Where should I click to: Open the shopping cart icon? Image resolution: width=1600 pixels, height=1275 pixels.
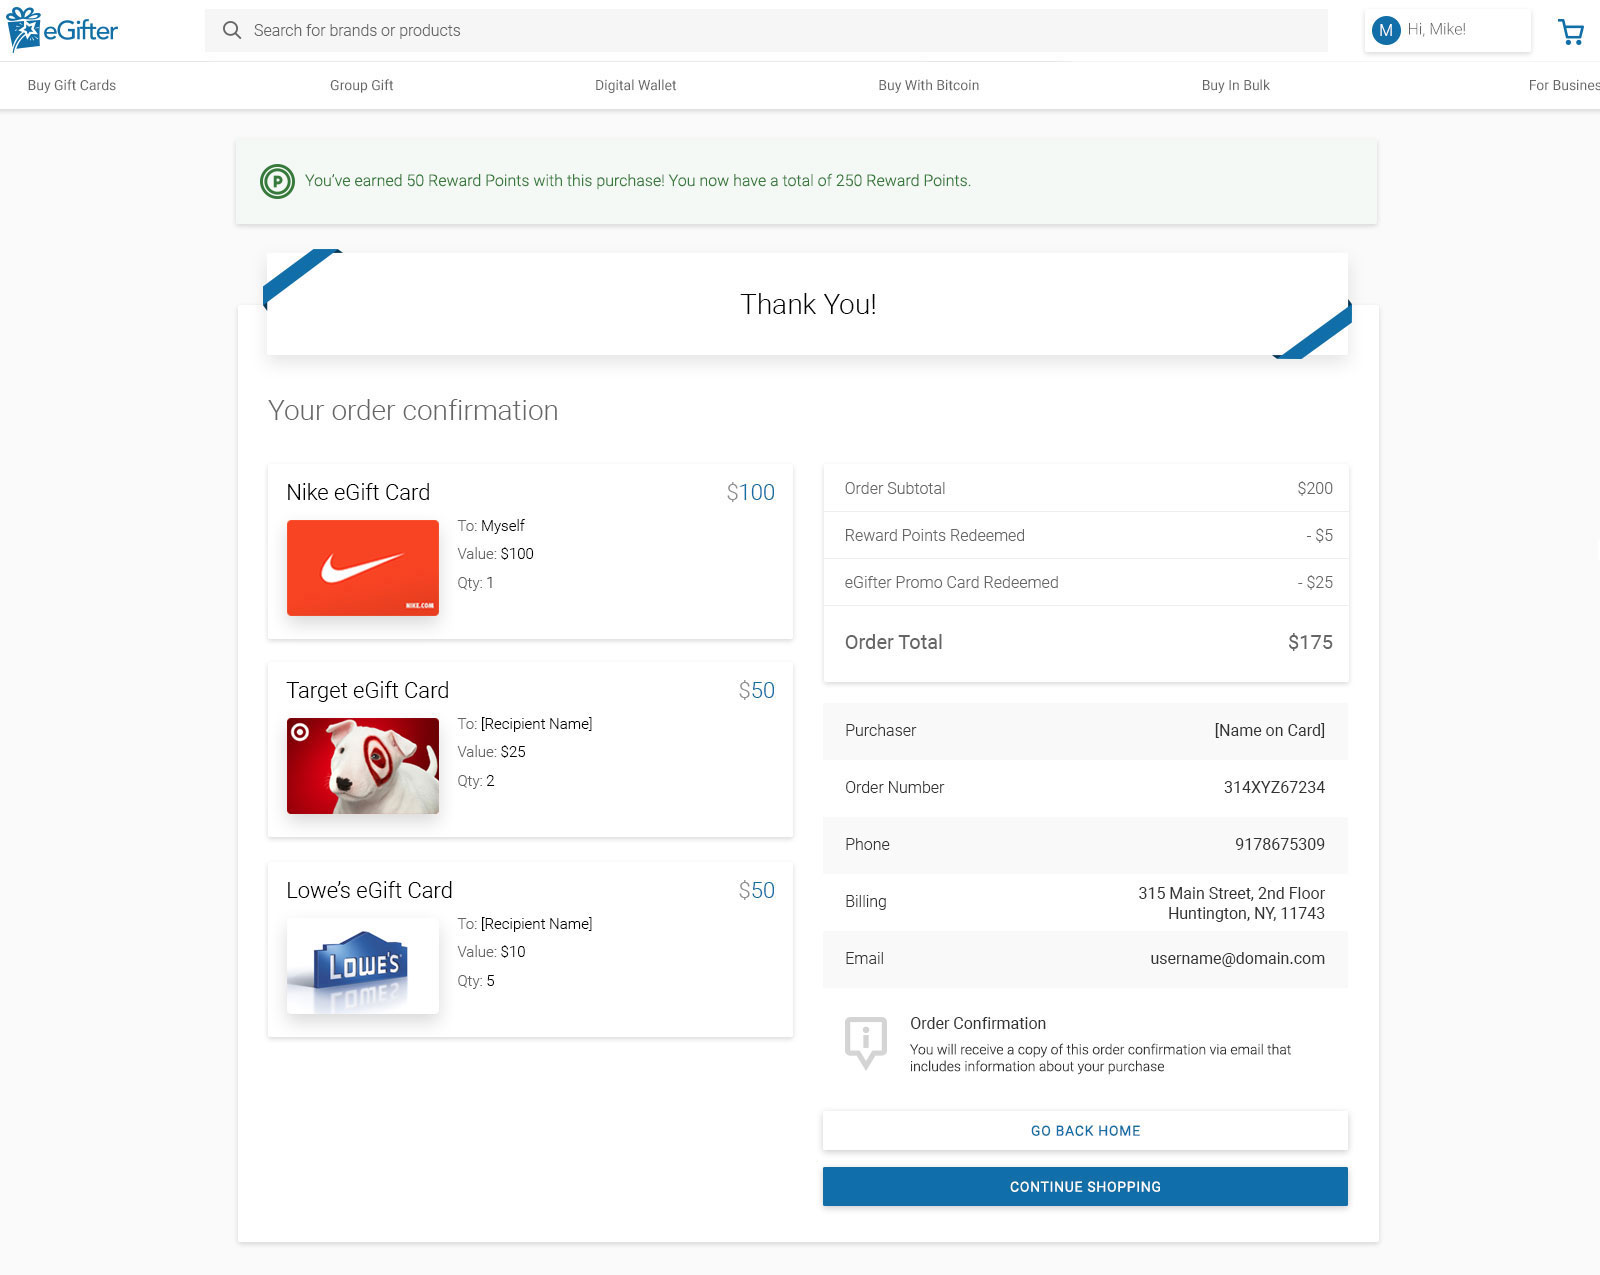[1571, 31]
